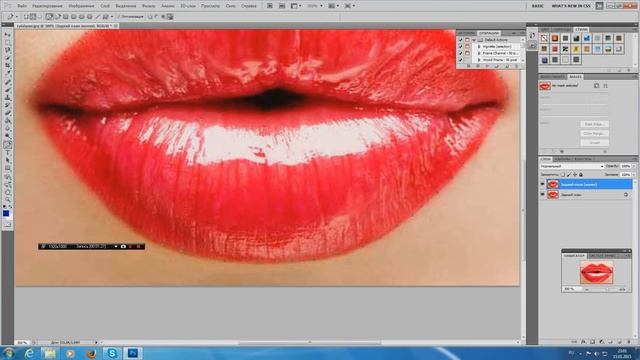Select the Eyedropper tool

(x=8, y=73)
